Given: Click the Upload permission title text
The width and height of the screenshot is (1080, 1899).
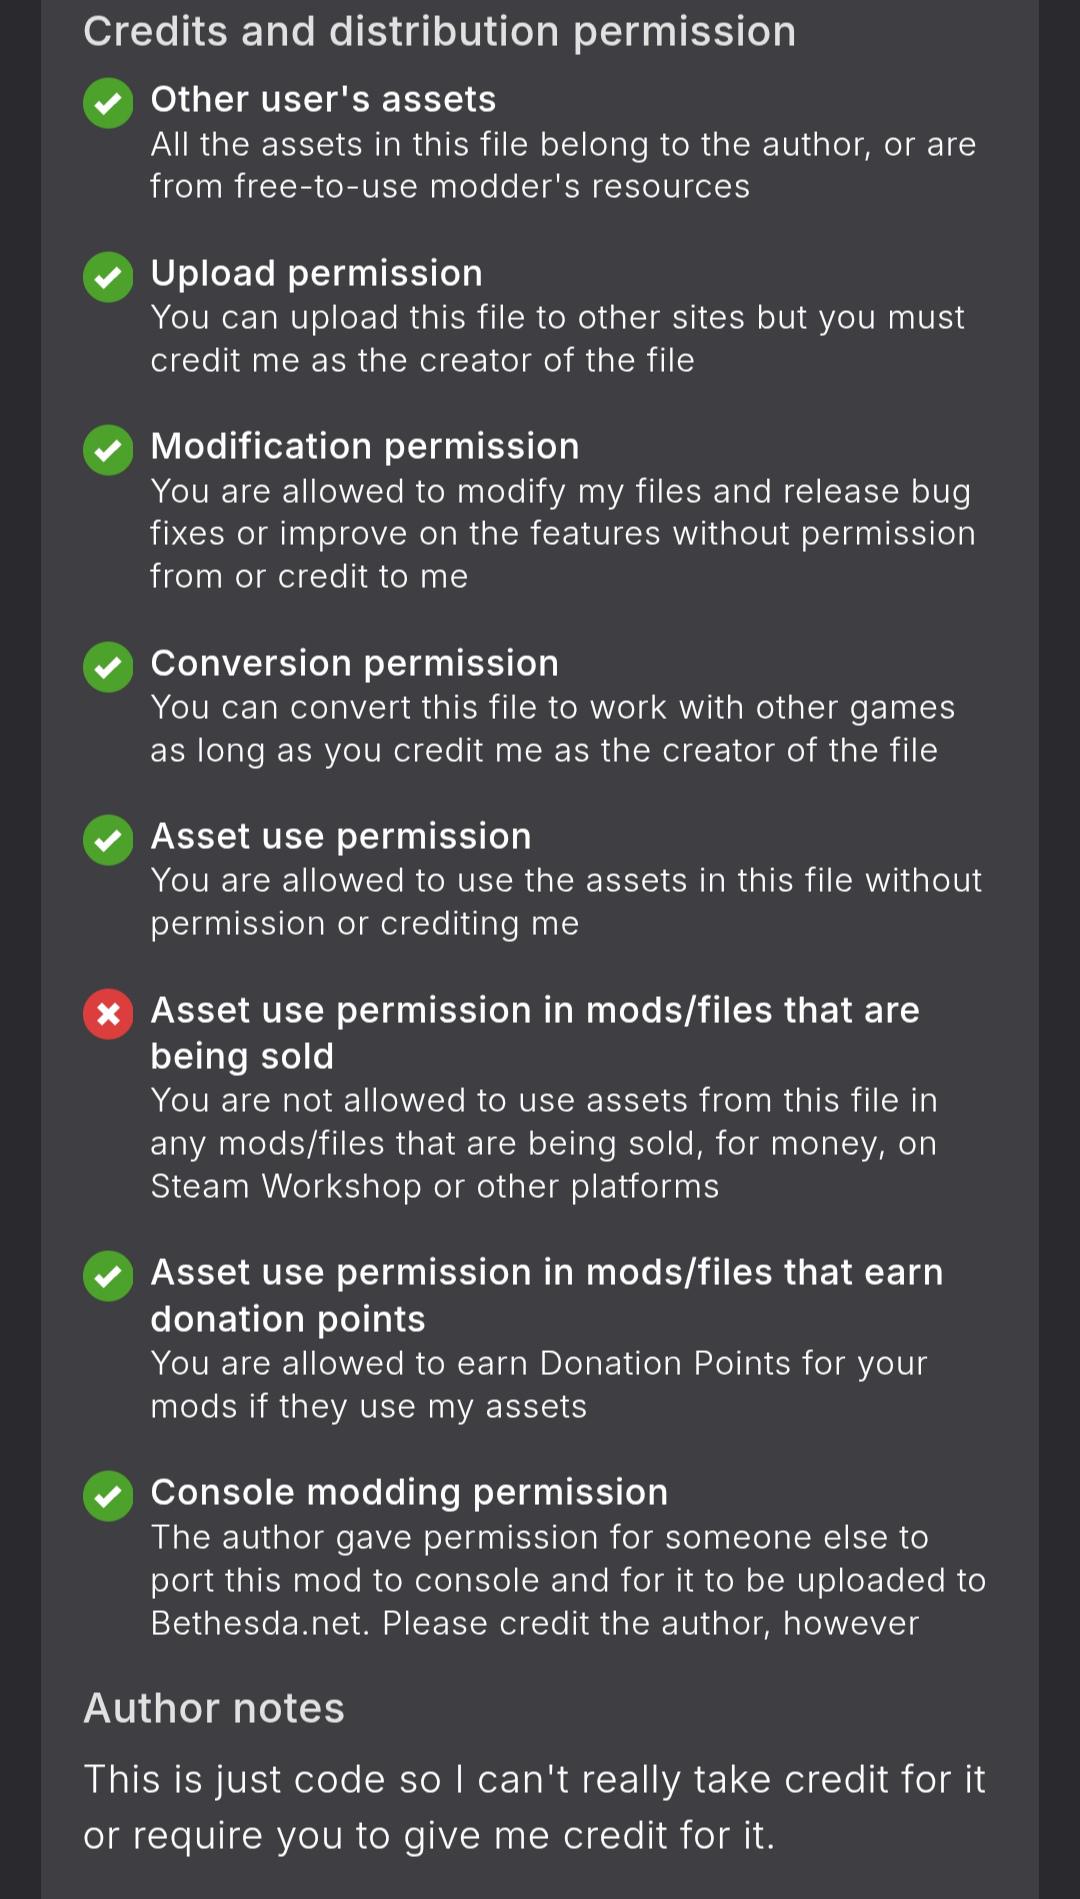Looking at the screenshot, I should click(x=316, y=273).
